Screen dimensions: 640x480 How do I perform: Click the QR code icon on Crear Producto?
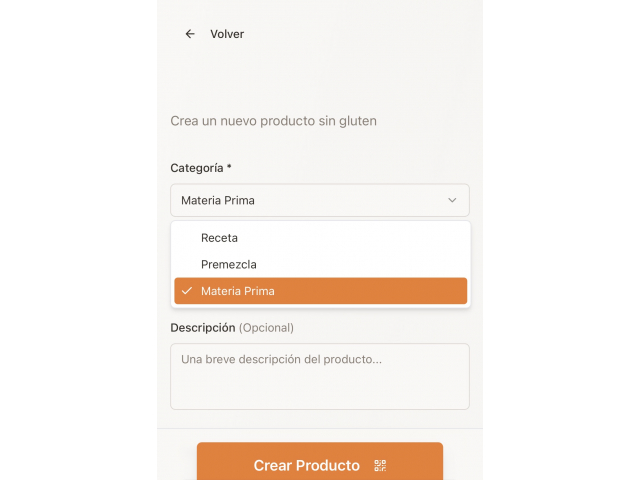point(380,465)
